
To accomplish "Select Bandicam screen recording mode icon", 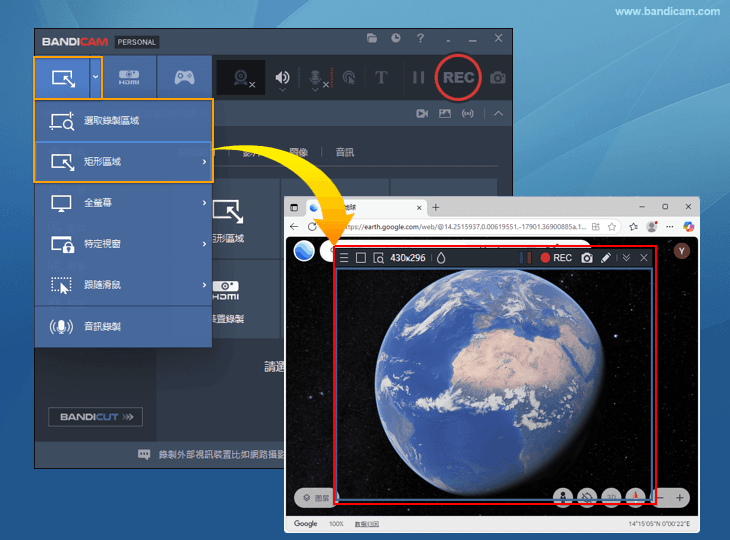I will (x=63, y=78).
